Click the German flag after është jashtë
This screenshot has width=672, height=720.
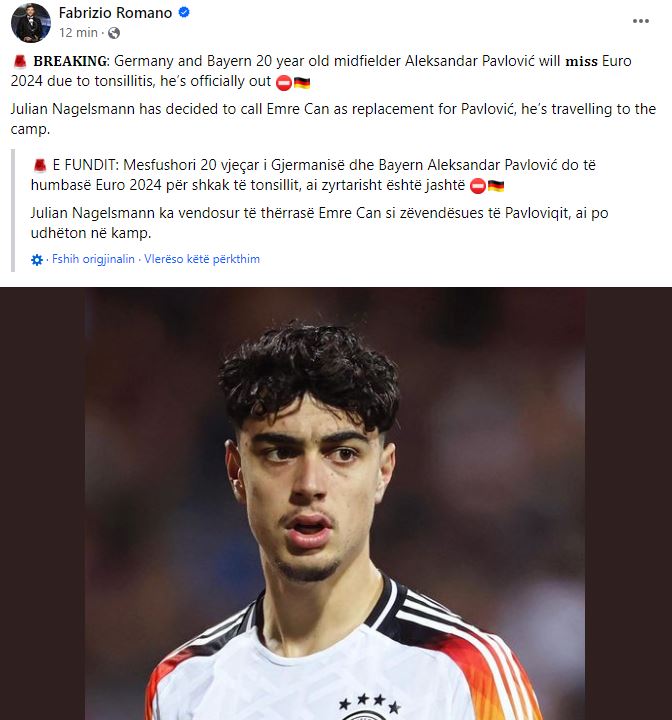tap(496, 186)
